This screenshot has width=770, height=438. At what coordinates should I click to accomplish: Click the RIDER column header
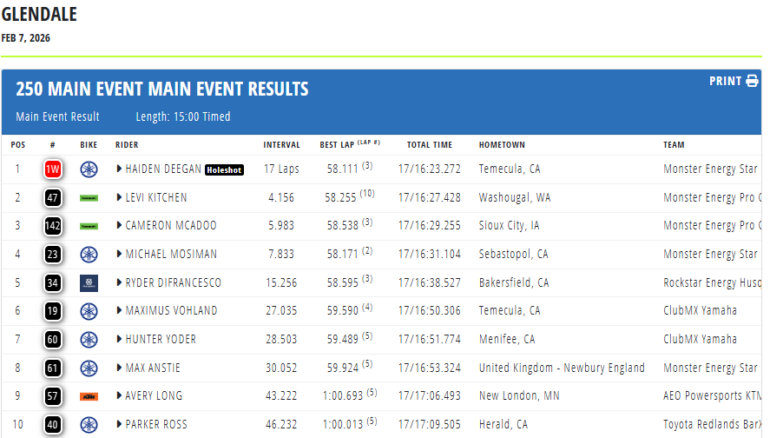point(127,144)
